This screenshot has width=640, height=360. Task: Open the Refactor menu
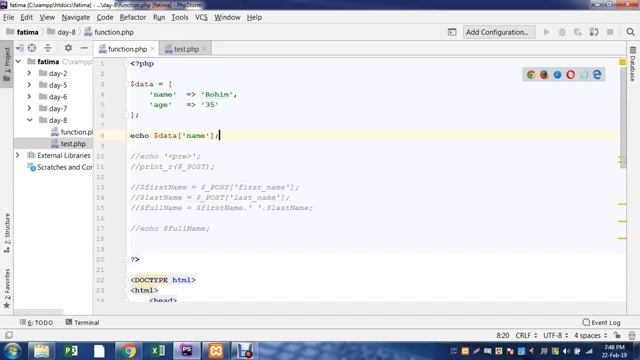pos(133,17)
